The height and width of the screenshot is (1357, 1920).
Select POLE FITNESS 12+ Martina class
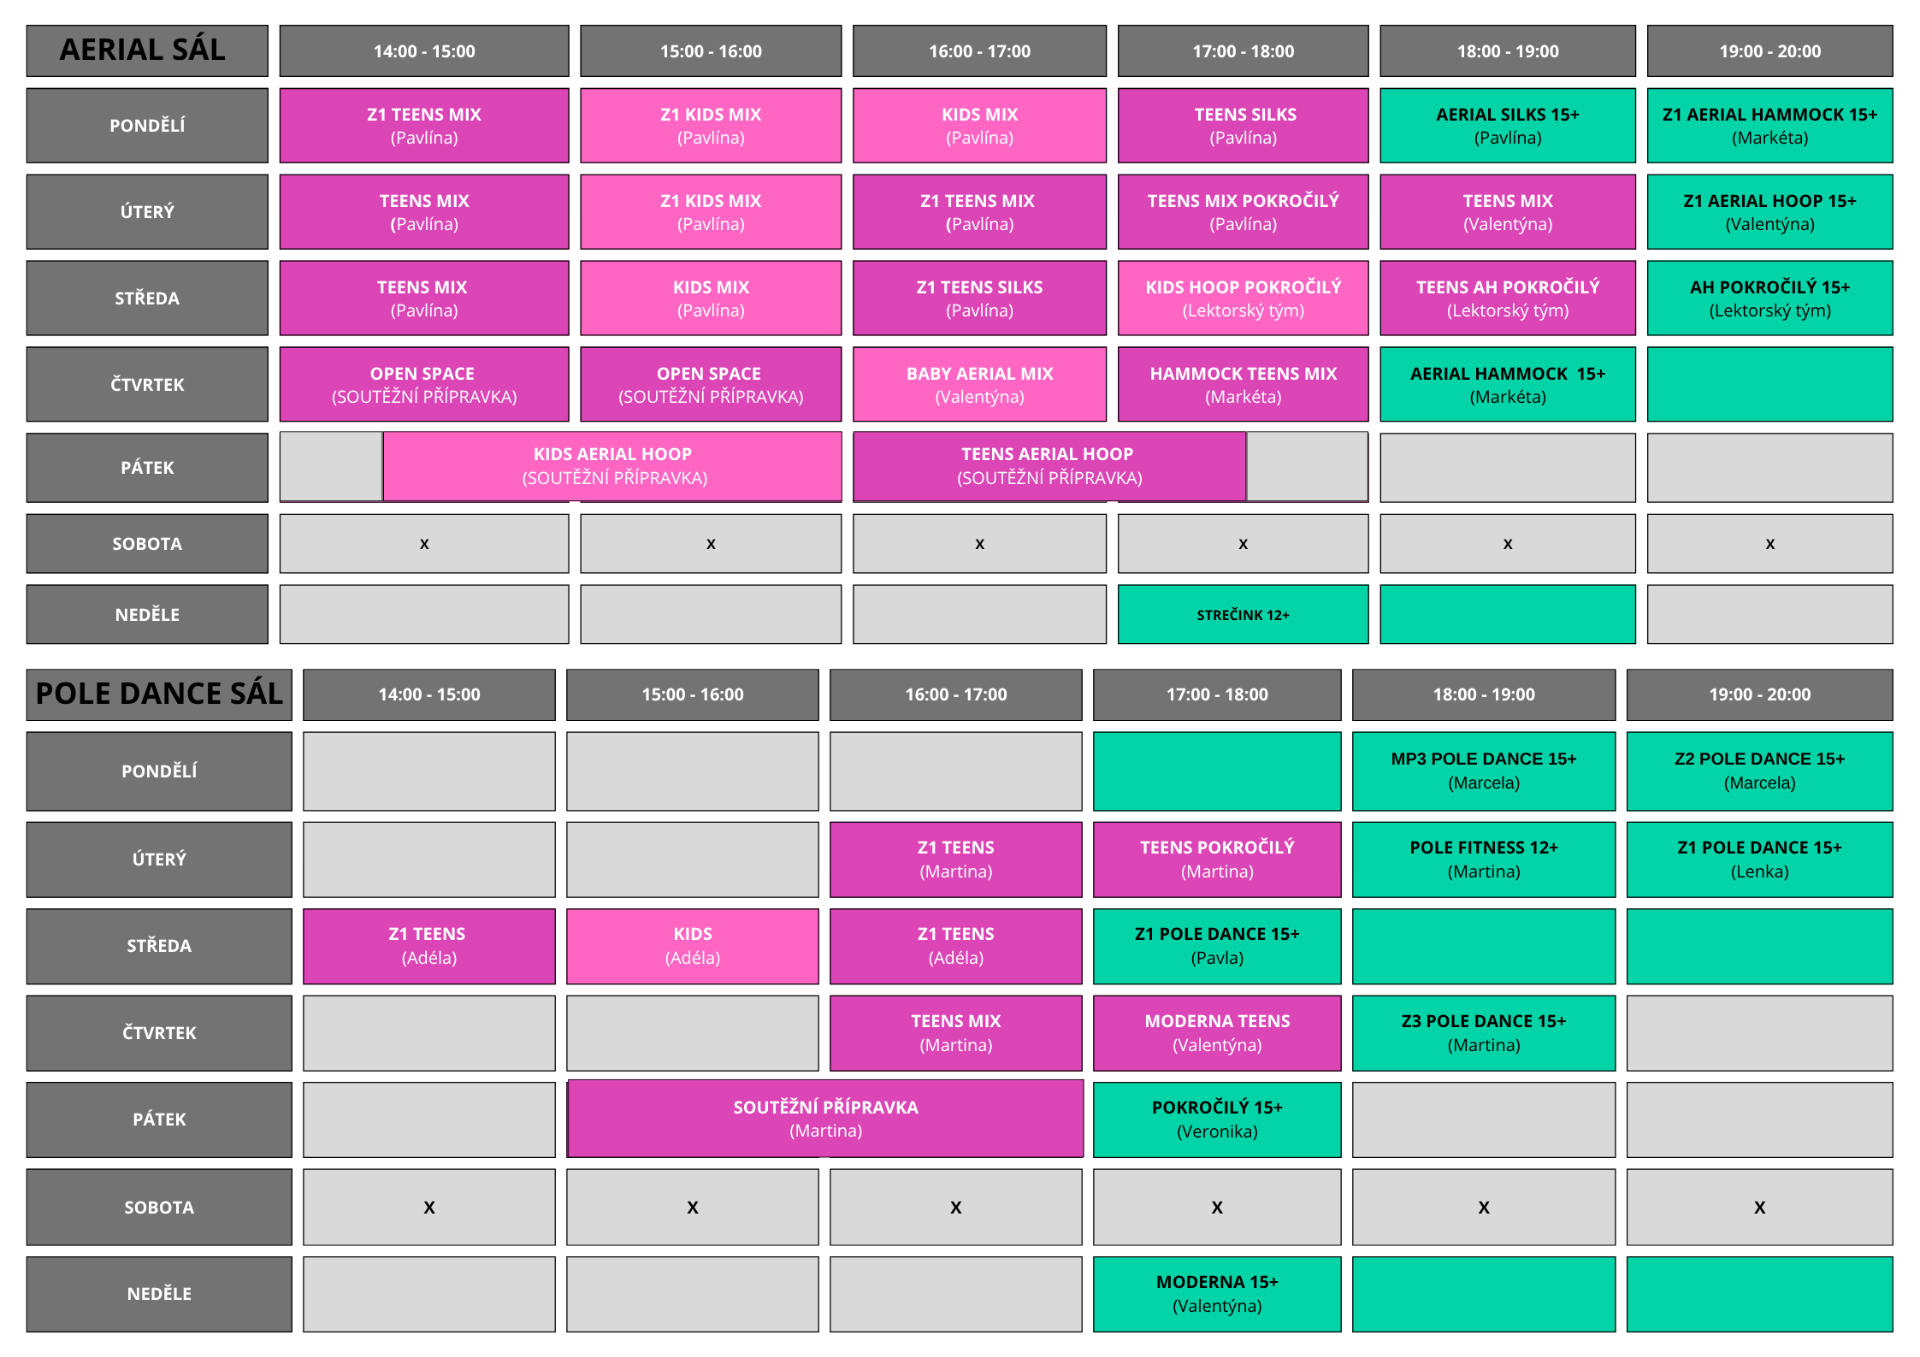click(x=1483, y=859)
